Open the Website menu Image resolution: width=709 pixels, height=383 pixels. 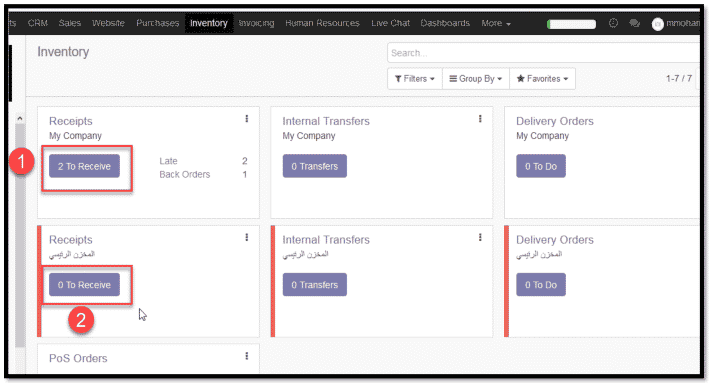coord(108,23)
